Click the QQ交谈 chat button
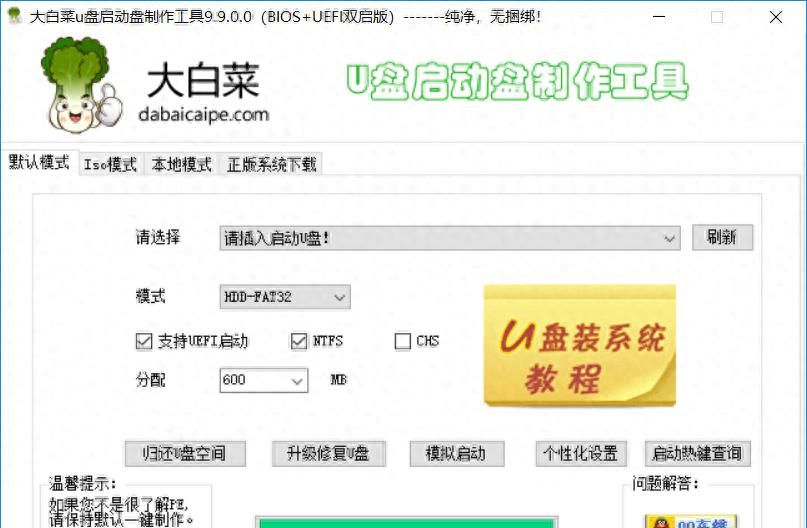Screen dimensions: 807x528 tap(691, 521)
